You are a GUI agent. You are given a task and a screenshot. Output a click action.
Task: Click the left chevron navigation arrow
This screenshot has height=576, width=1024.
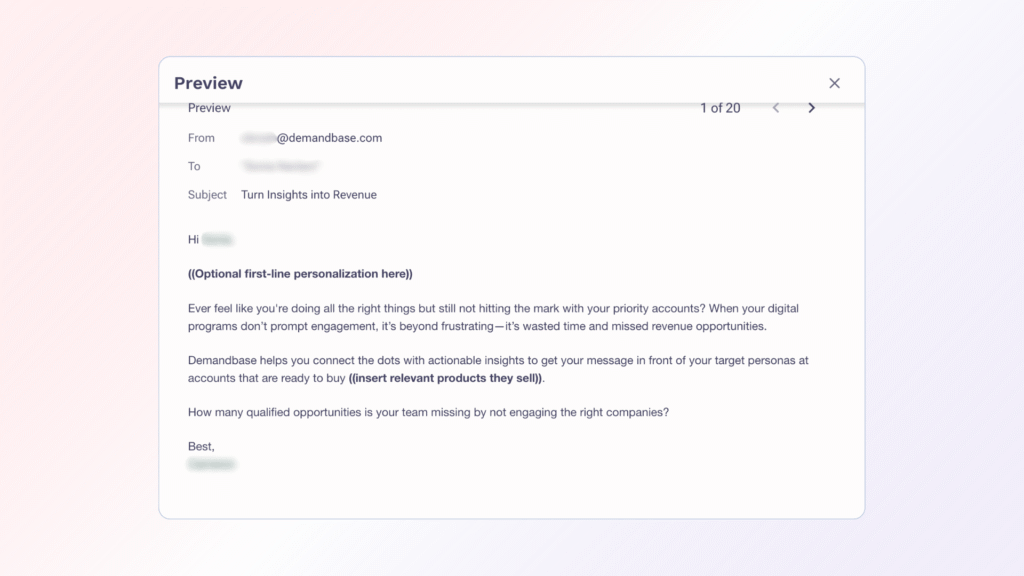click(x=776, y=108)
